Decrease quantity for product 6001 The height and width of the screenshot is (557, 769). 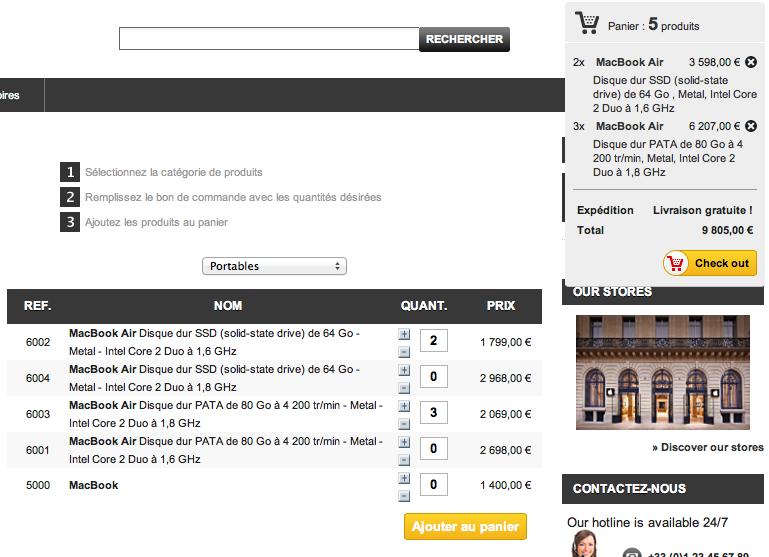click(404, 460)
